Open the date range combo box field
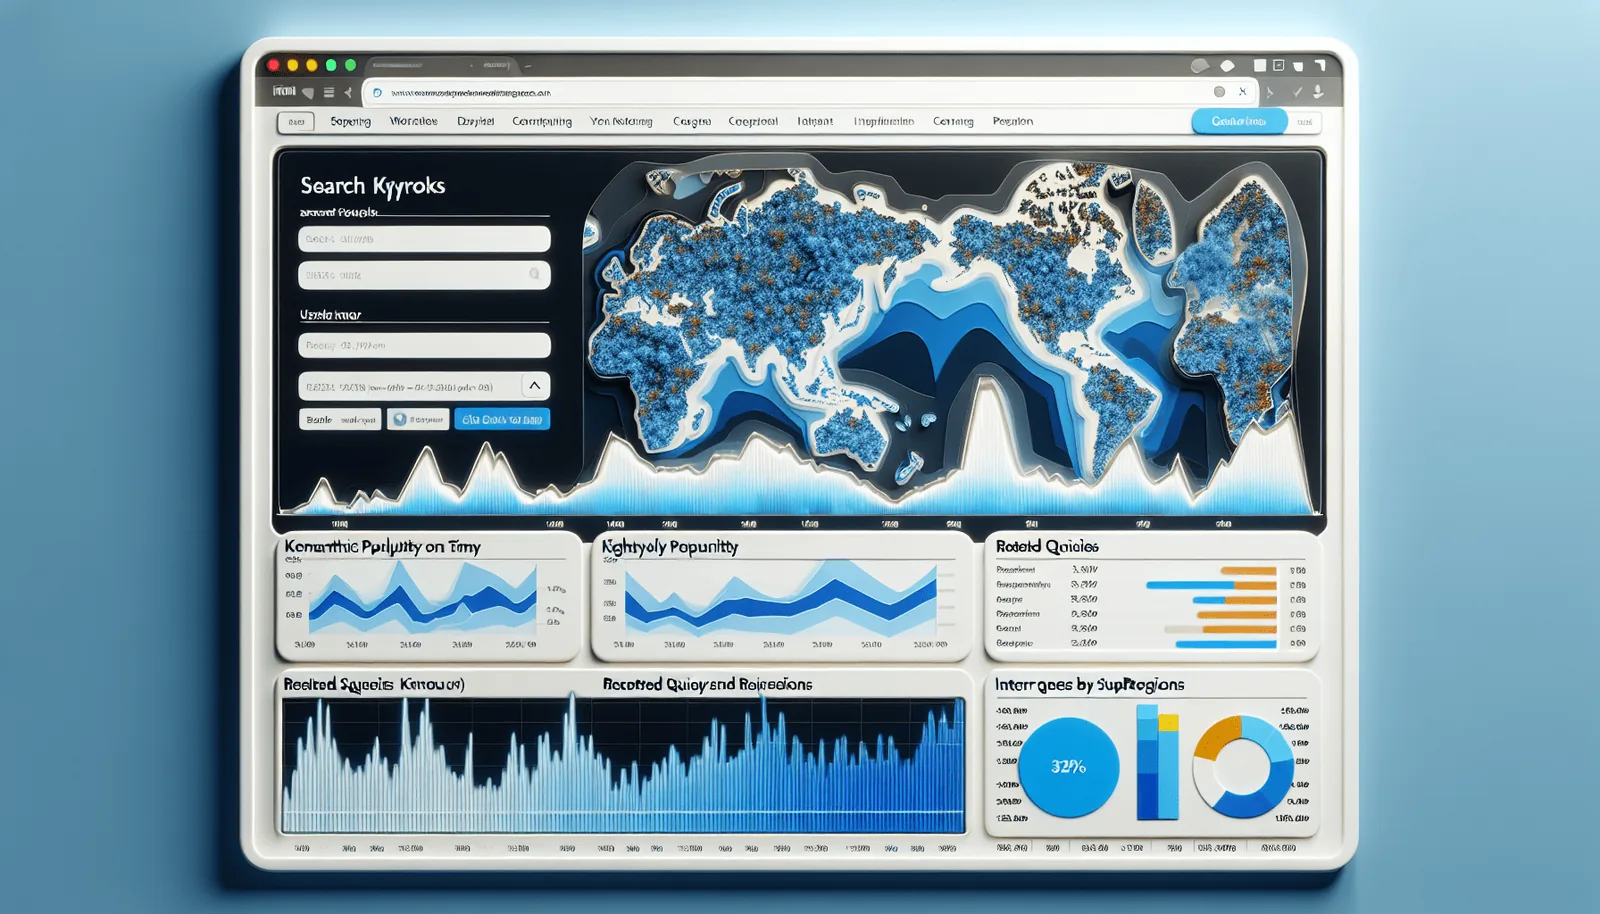Viewport: 1600px width, 914px height. (x=424, y=386)
